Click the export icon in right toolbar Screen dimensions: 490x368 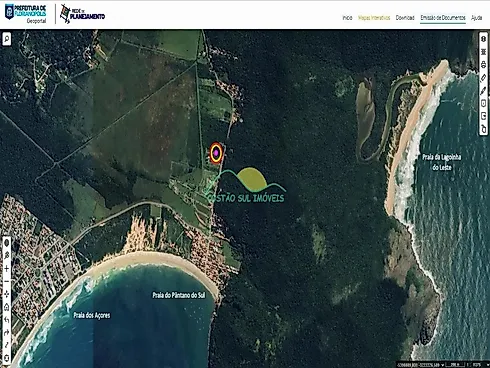pyautogui.click(x=483, y=116)
